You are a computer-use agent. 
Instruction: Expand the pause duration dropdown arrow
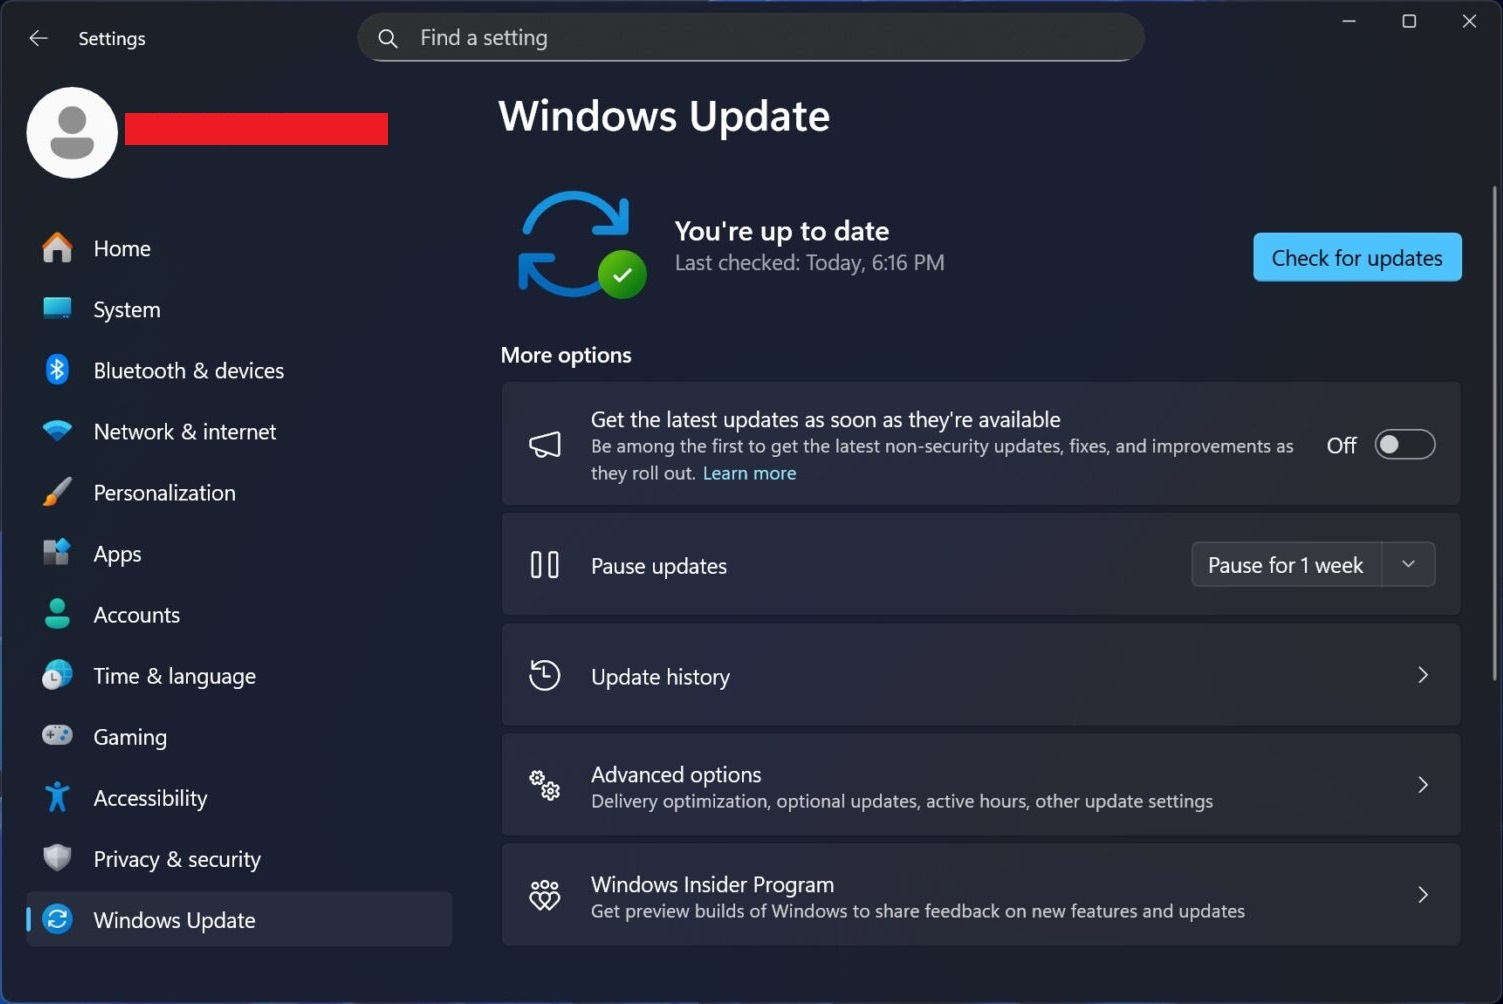click(x=1408, y=565)
